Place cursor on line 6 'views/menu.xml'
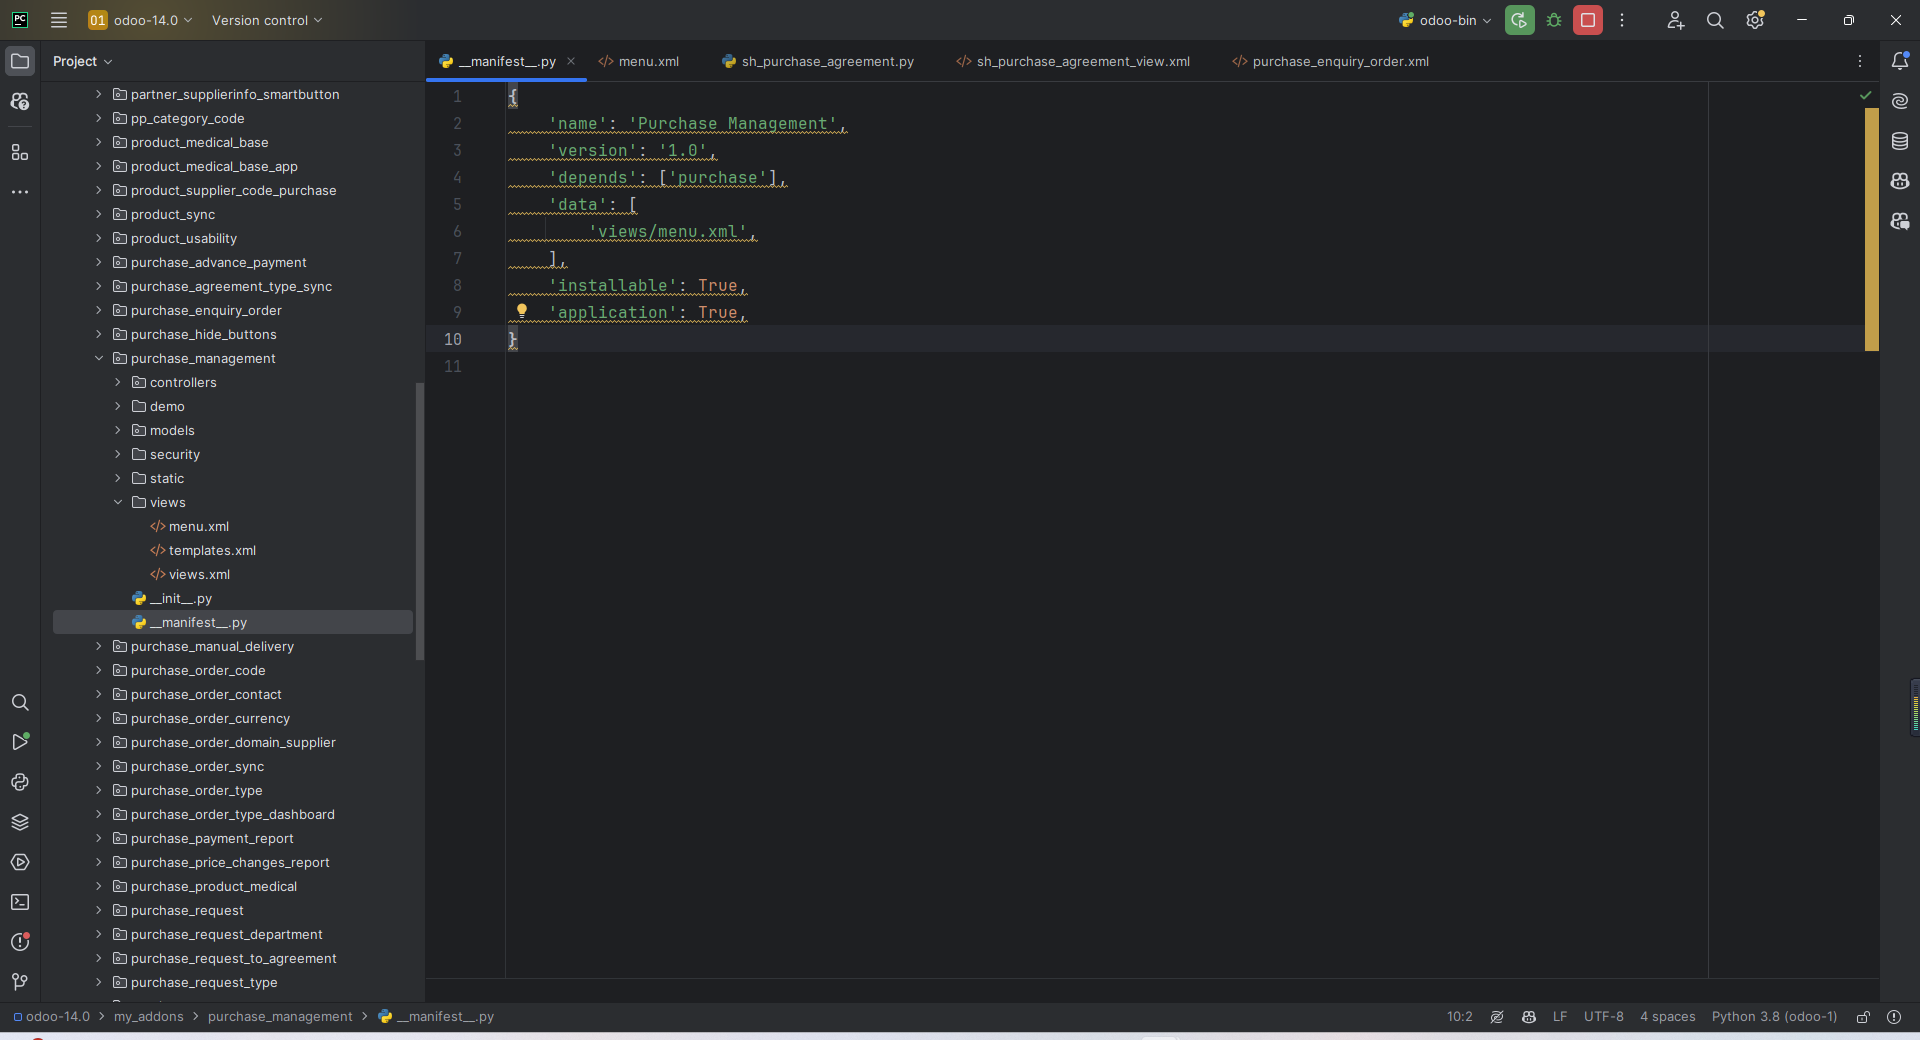 [667, 232]
